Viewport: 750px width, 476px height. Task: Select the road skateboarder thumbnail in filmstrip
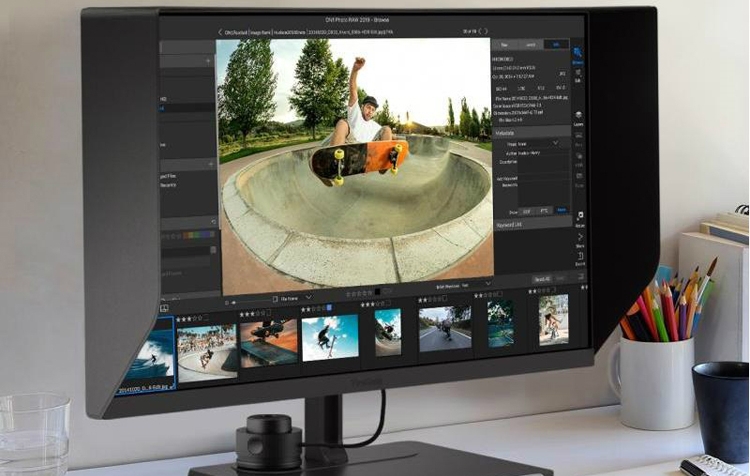438,329
